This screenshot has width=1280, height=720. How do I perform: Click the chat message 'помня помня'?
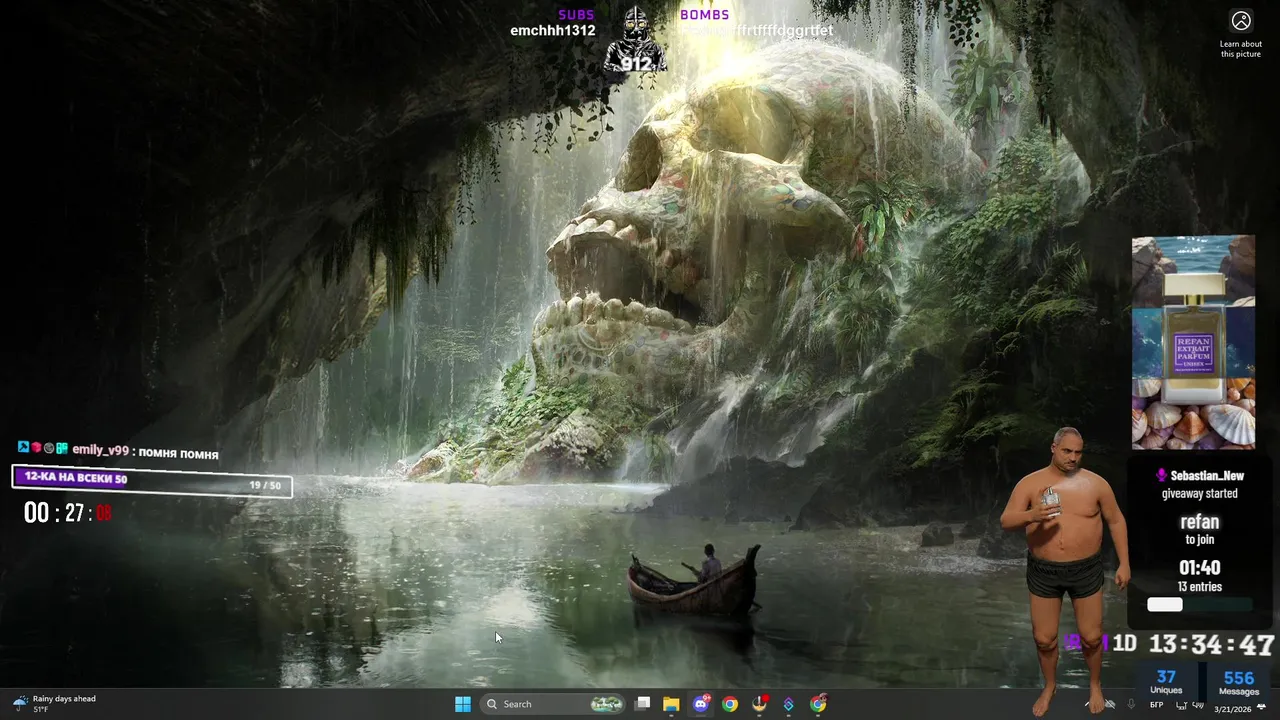point(179,454)
